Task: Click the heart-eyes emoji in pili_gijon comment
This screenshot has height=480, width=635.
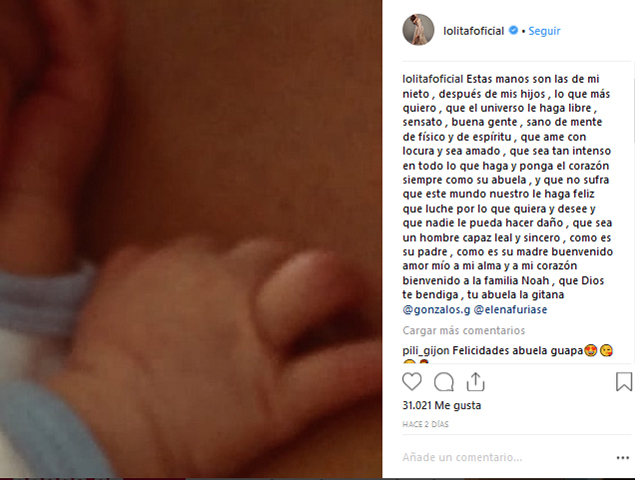Action: (x=590, y=350)
